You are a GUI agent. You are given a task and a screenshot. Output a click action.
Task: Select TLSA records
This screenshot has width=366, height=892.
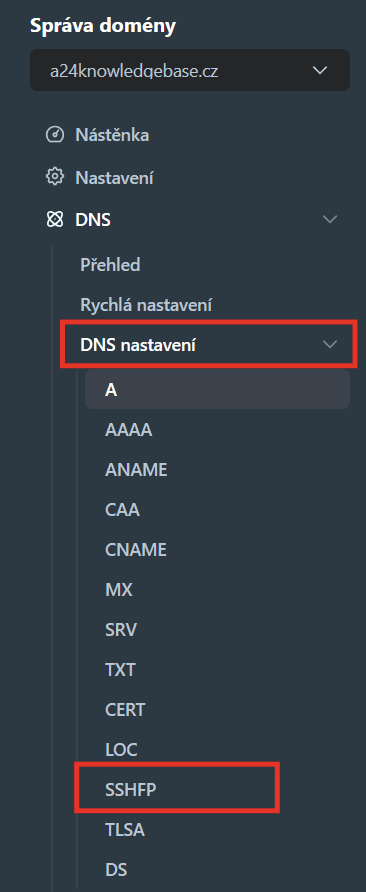(125, 830)
